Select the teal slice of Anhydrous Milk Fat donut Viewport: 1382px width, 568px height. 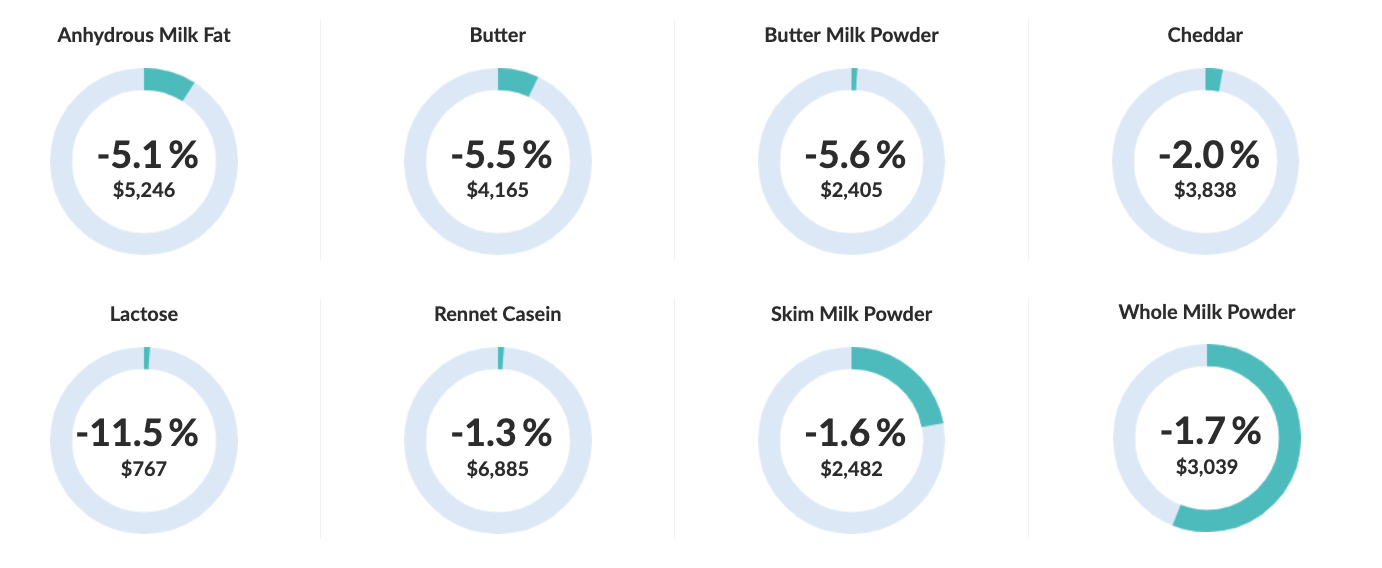click(x=167, y=84)
